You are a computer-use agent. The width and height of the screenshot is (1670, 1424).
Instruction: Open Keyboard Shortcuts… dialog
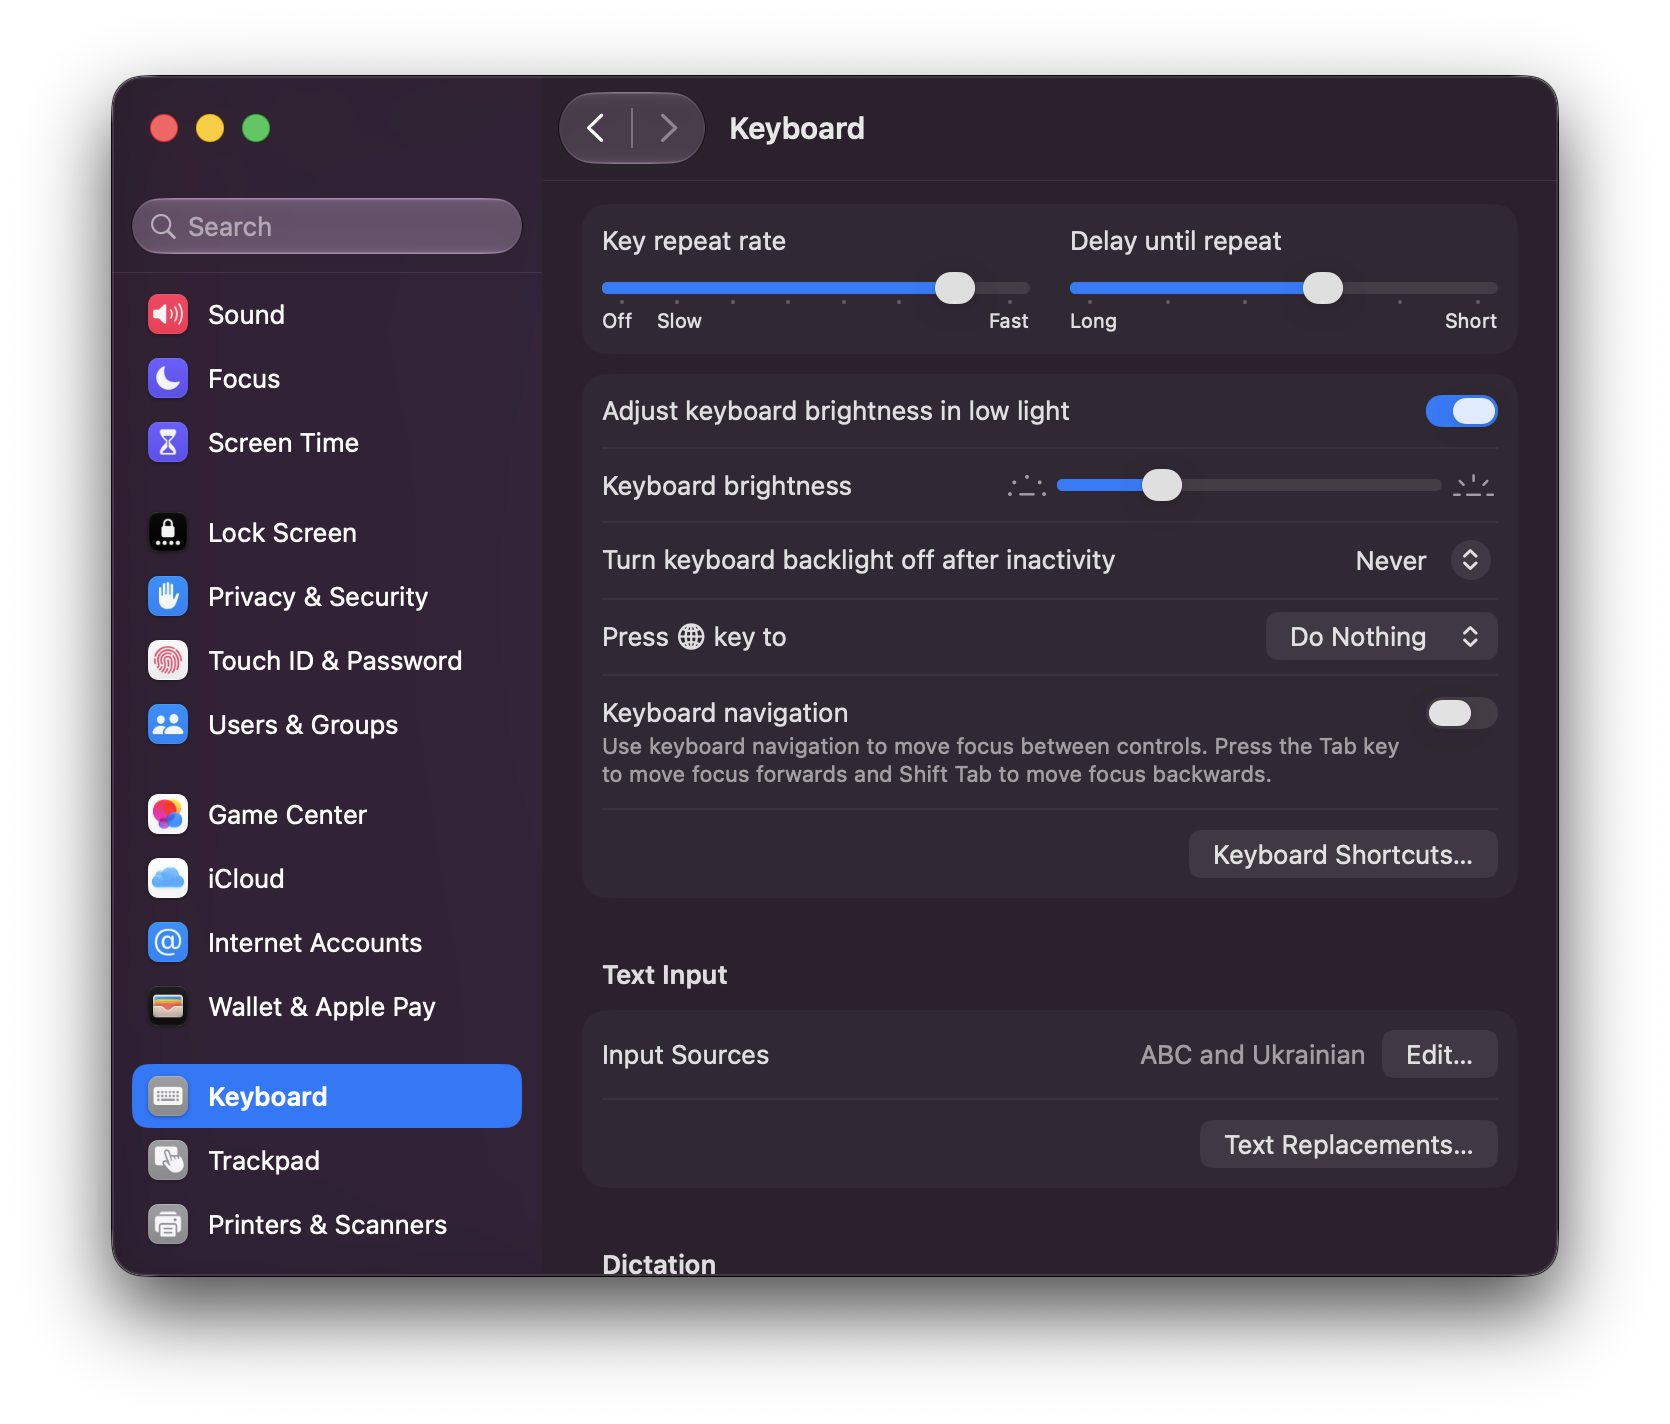coord(1342,854)
